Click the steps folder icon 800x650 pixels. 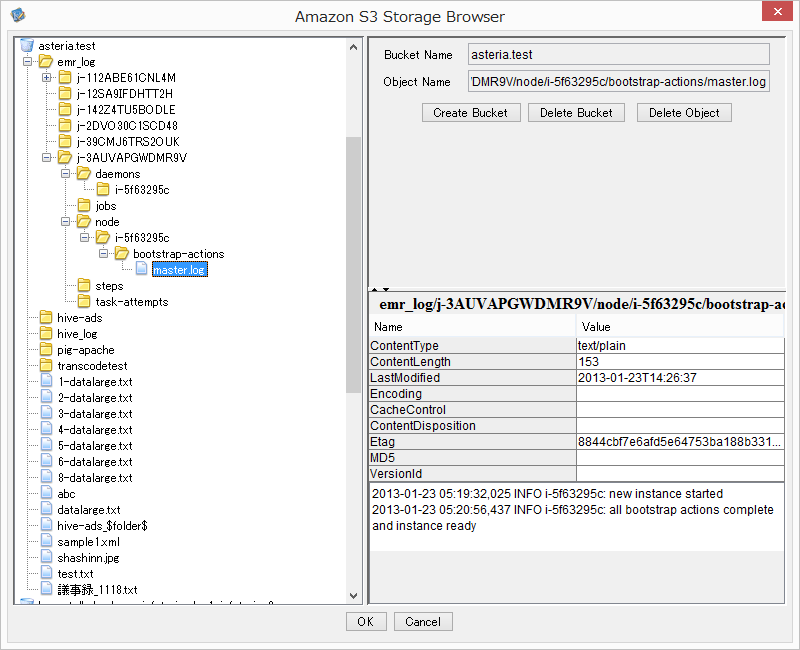(84, 286)
